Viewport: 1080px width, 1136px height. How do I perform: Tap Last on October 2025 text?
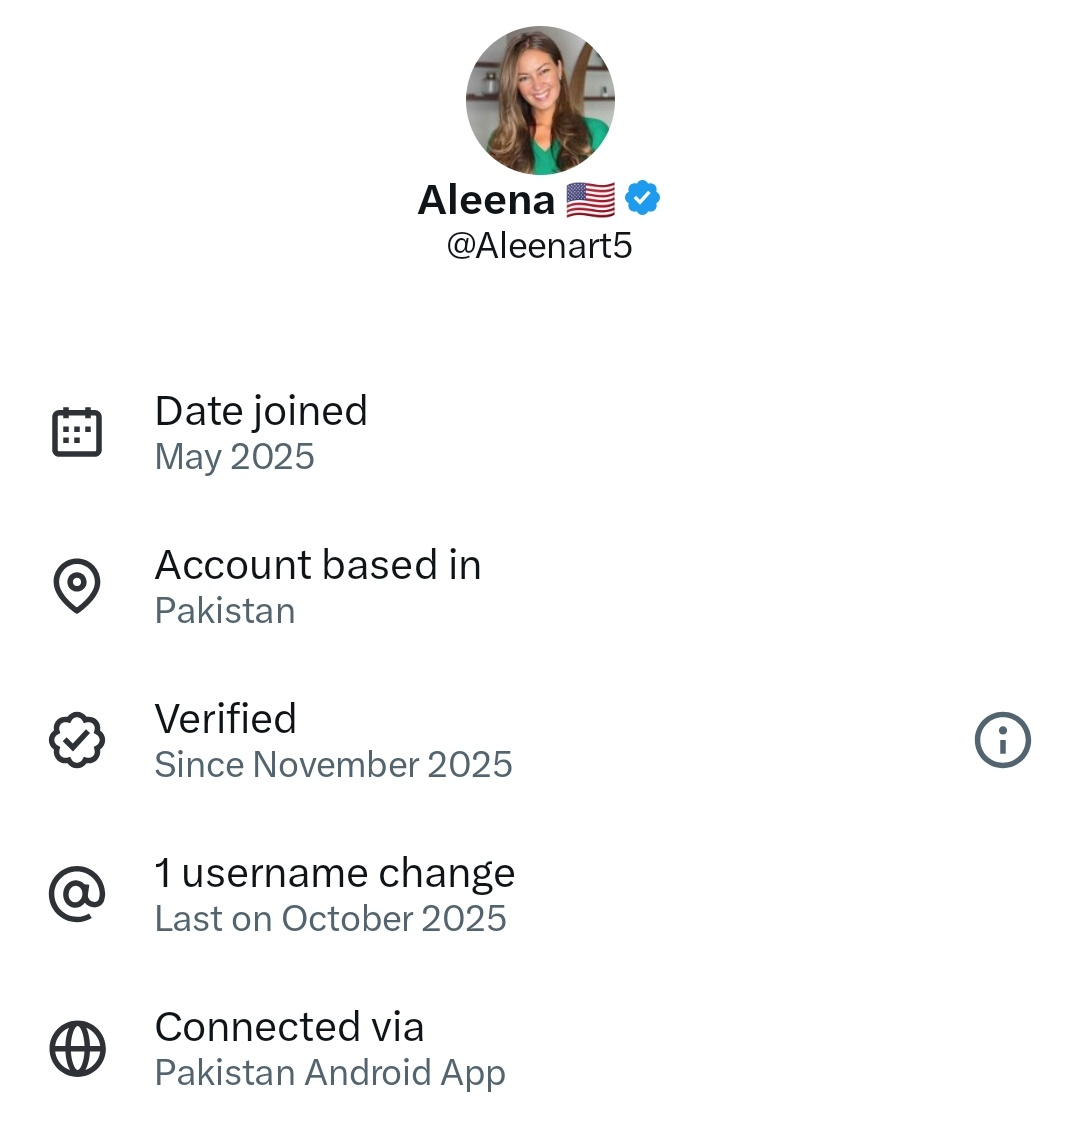pyautogui.click(x=330, y=919)
